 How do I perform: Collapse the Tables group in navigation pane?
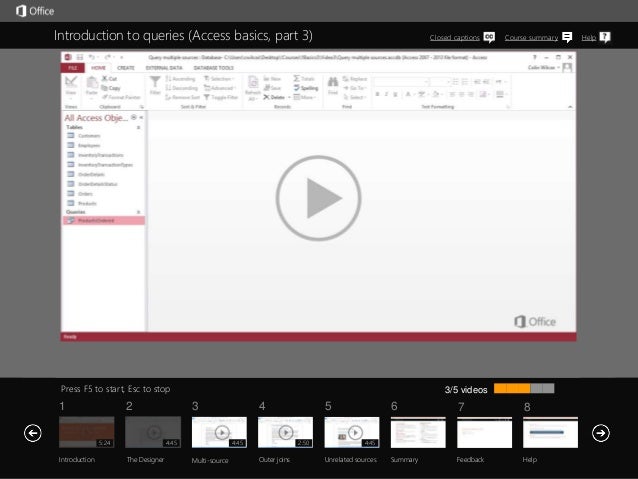pyautogui.click(x=138, y=127)
